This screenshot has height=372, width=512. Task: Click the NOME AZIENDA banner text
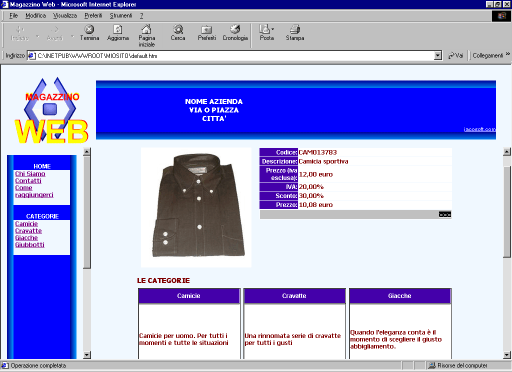[214, 102]
